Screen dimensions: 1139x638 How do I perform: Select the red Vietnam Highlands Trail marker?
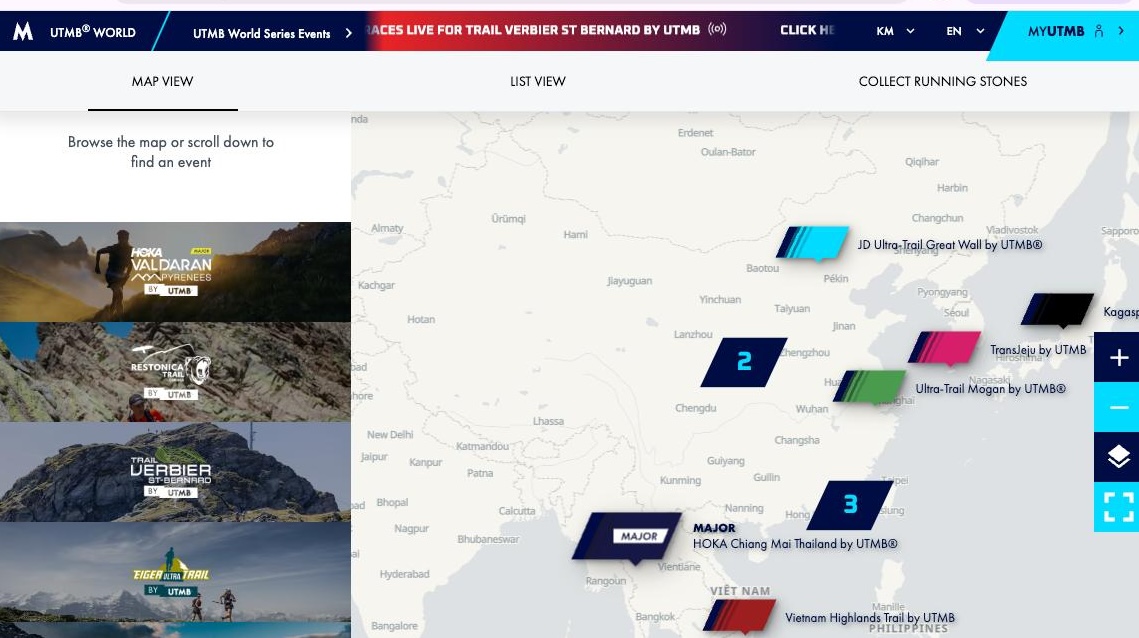[739, 616]
